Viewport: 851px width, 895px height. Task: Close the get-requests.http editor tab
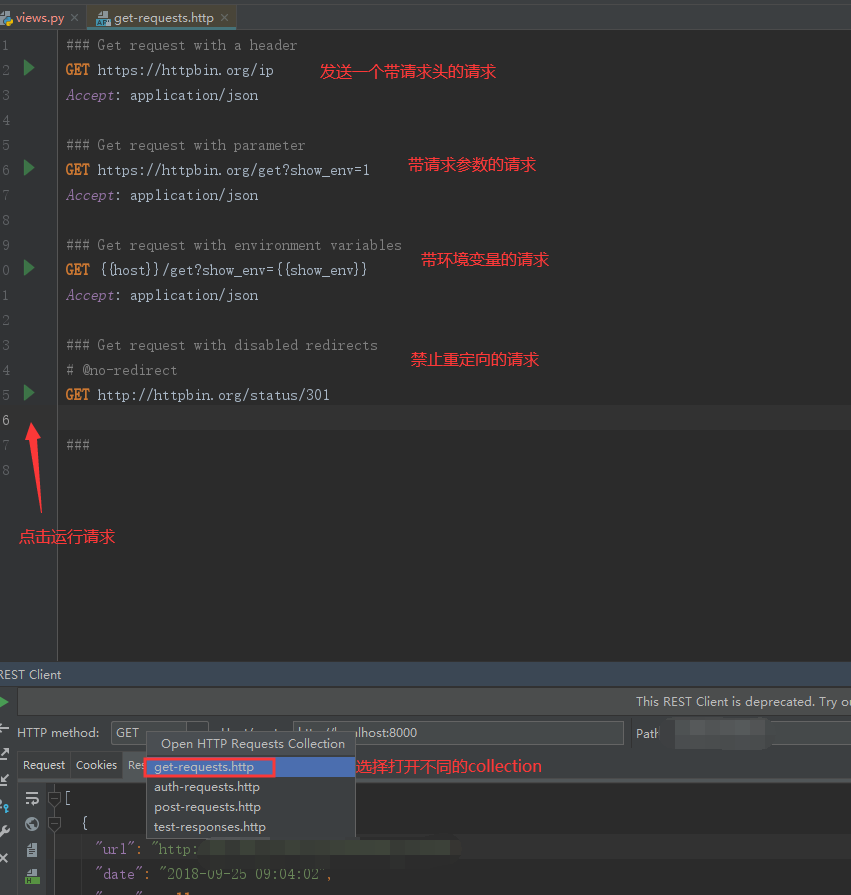pos(225,18)
